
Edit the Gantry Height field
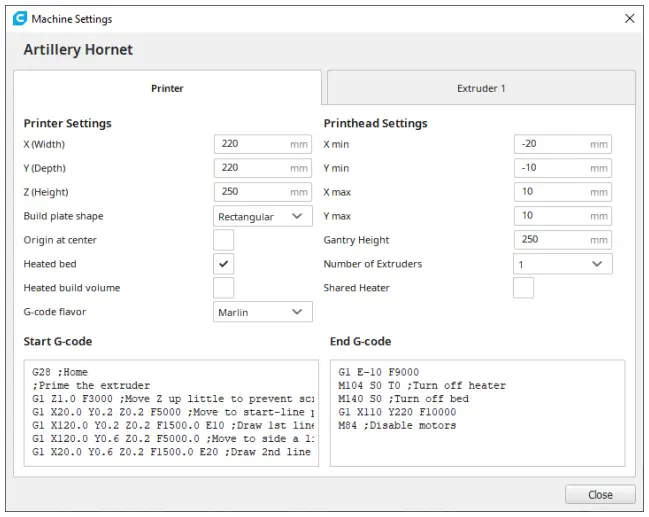point(562,240)
